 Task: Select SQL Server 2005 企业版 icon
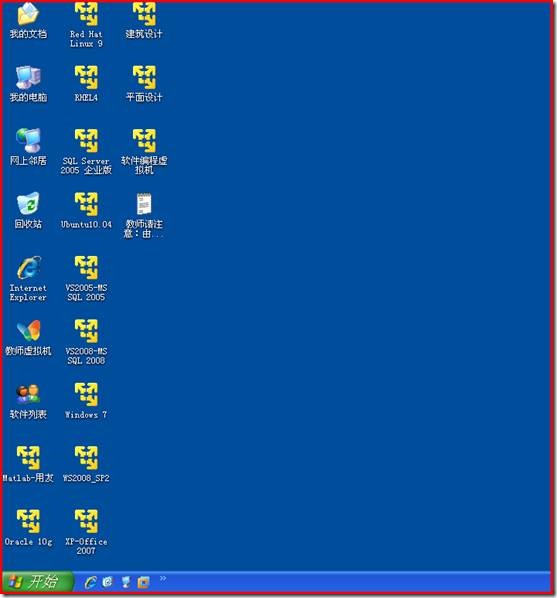tap(86, 140)
